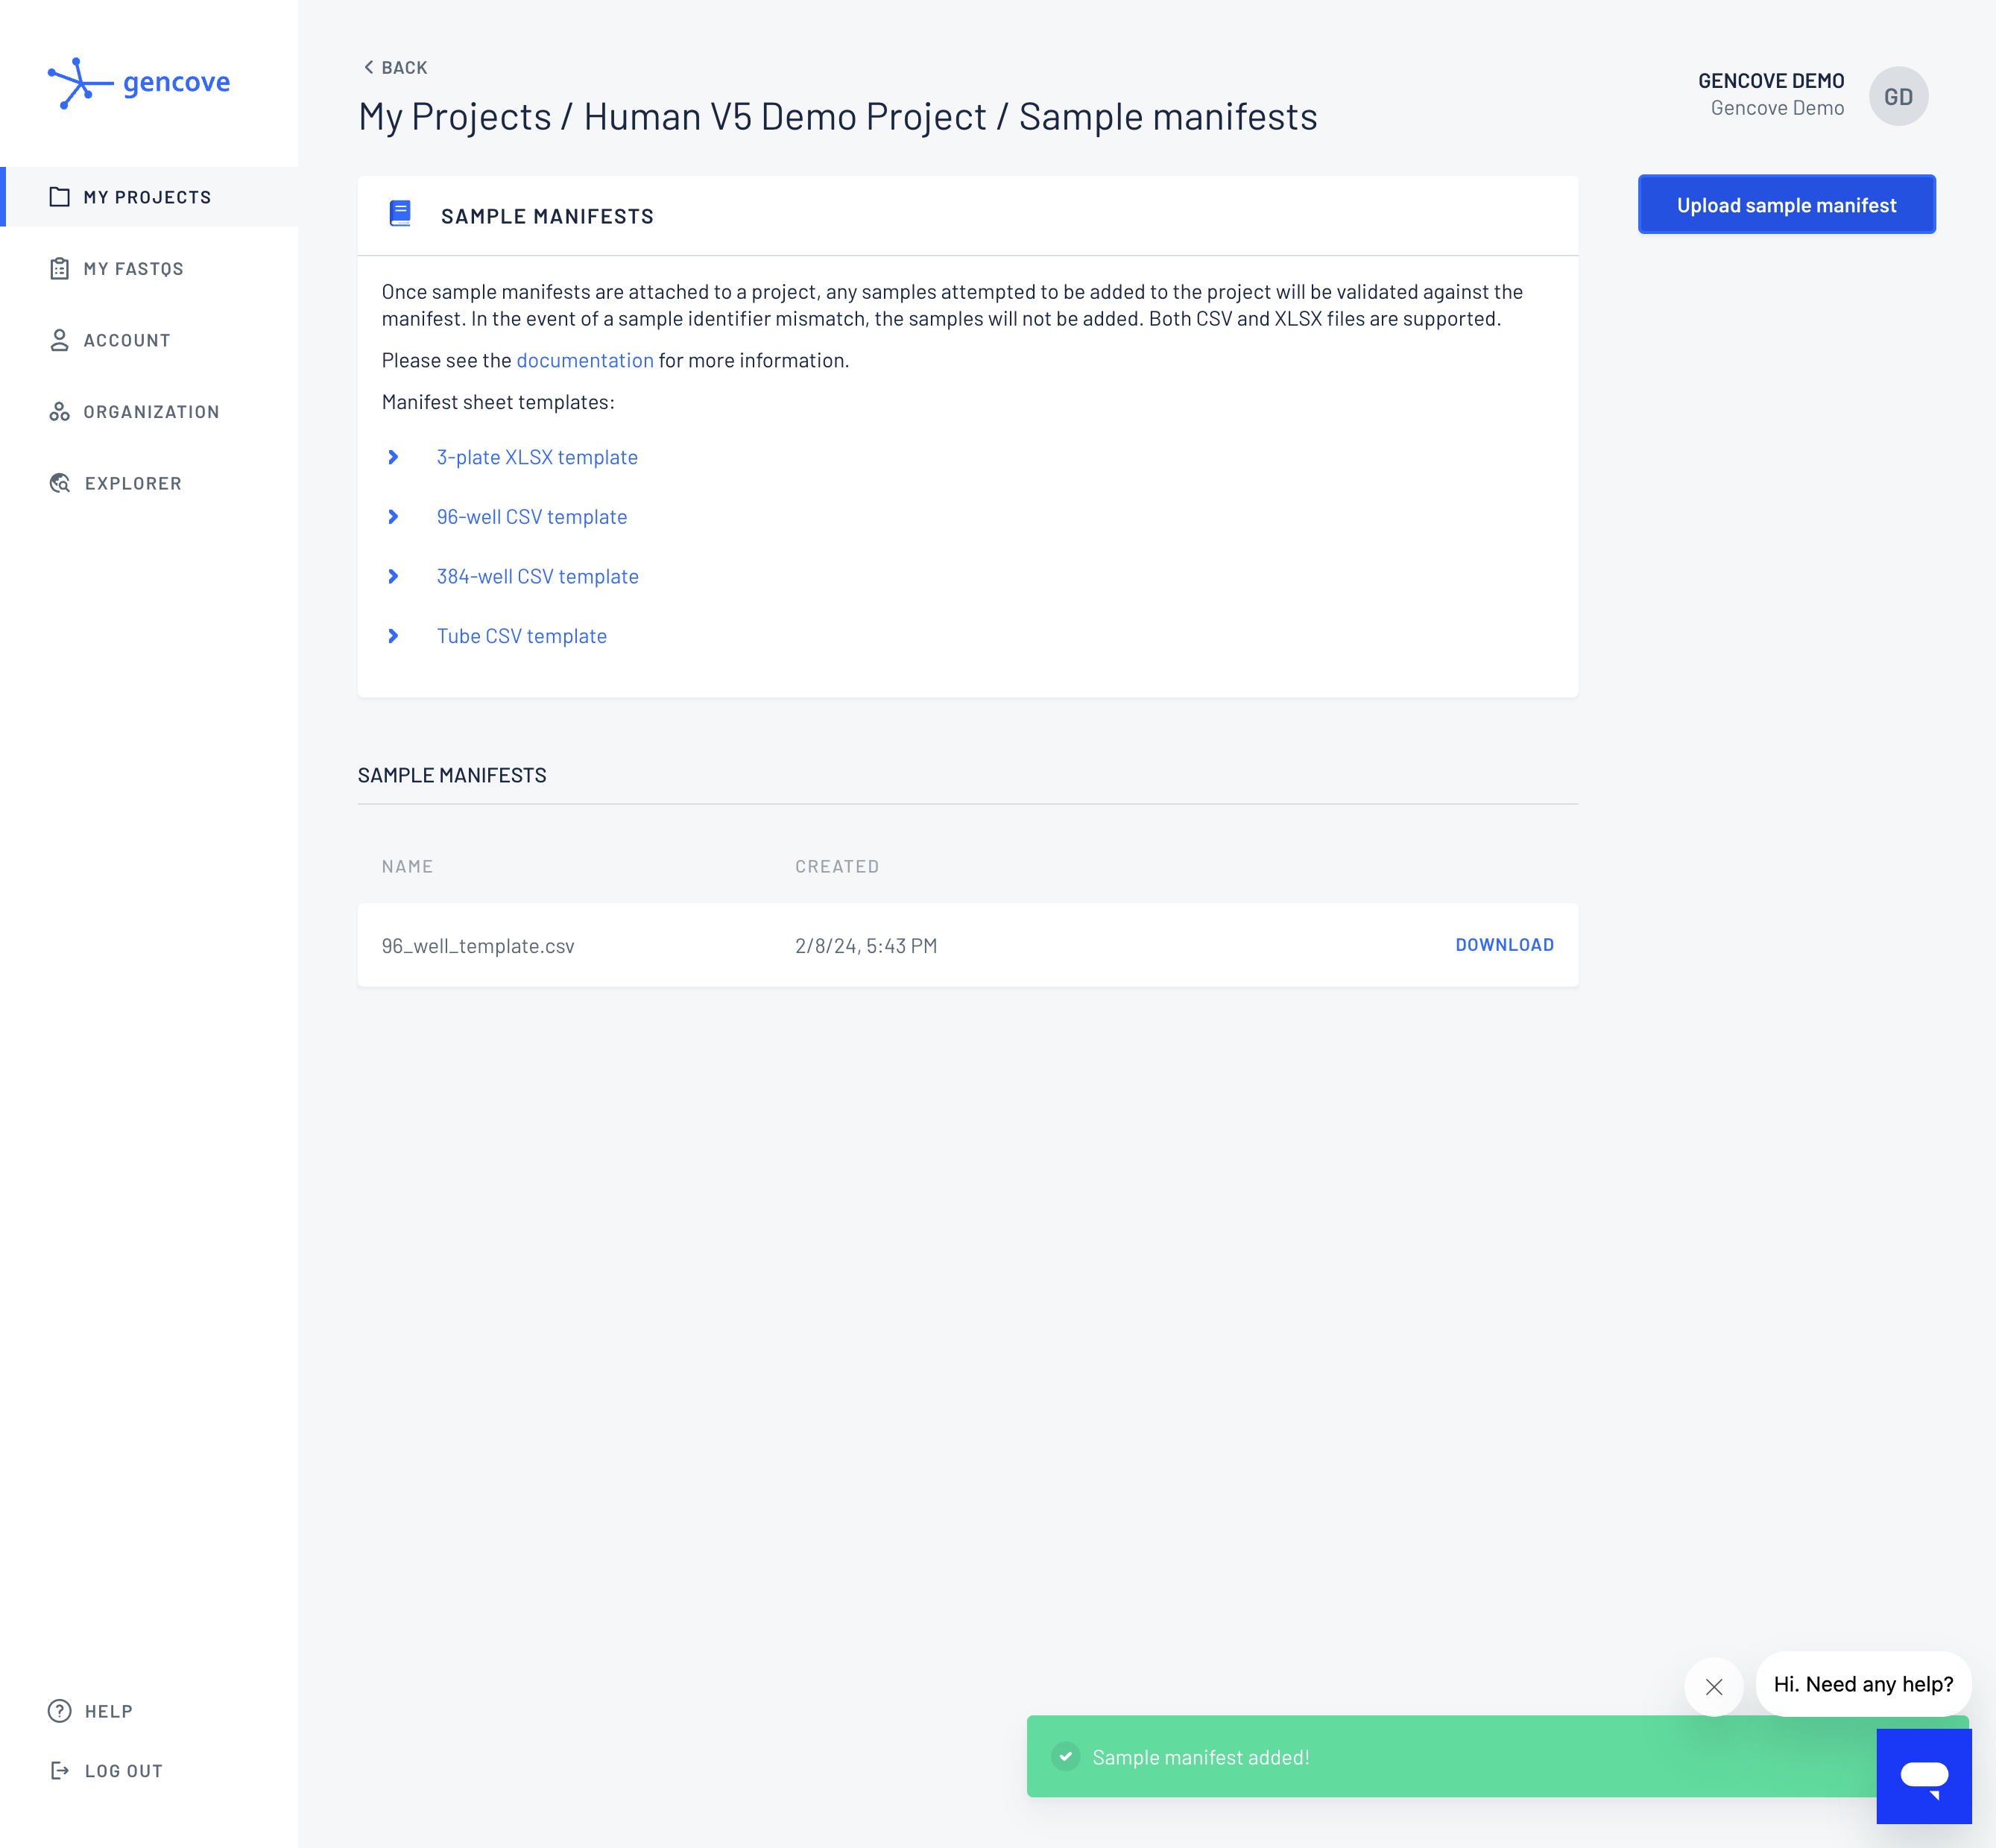Download 96_well_template.csv manifest
The image size is (1996, 1848).
tap(1504, 945)
